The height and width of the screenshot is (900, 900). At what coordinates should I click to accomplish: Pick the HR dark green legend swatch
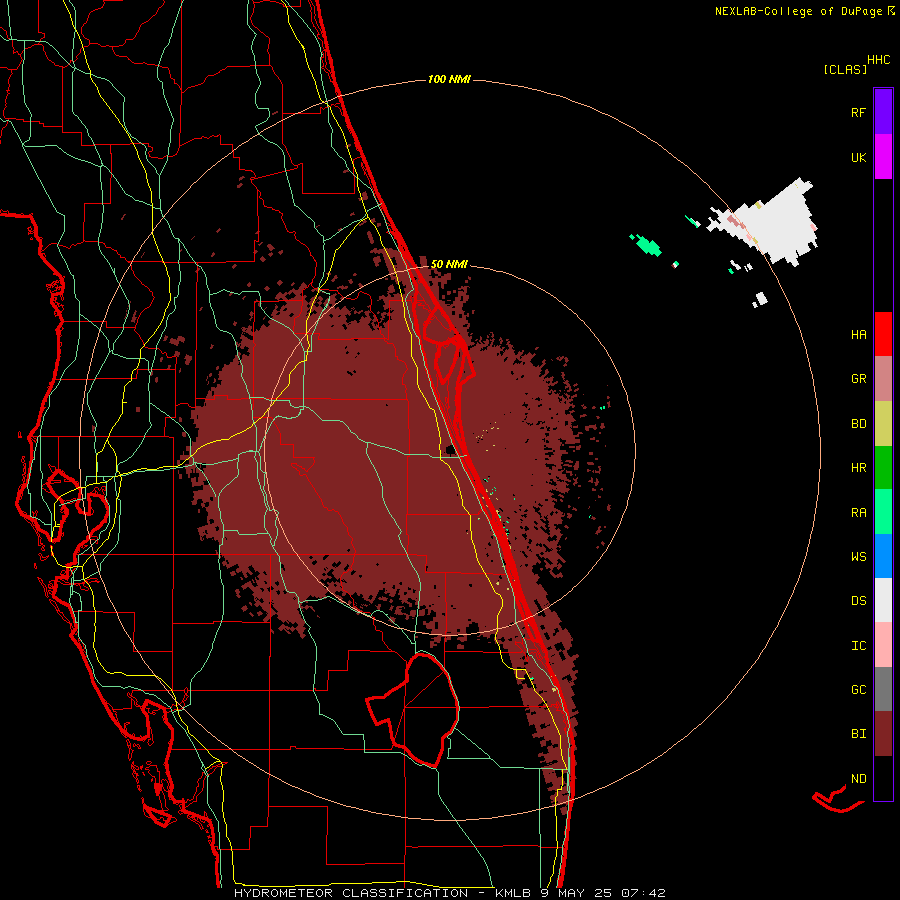[883, 468]
